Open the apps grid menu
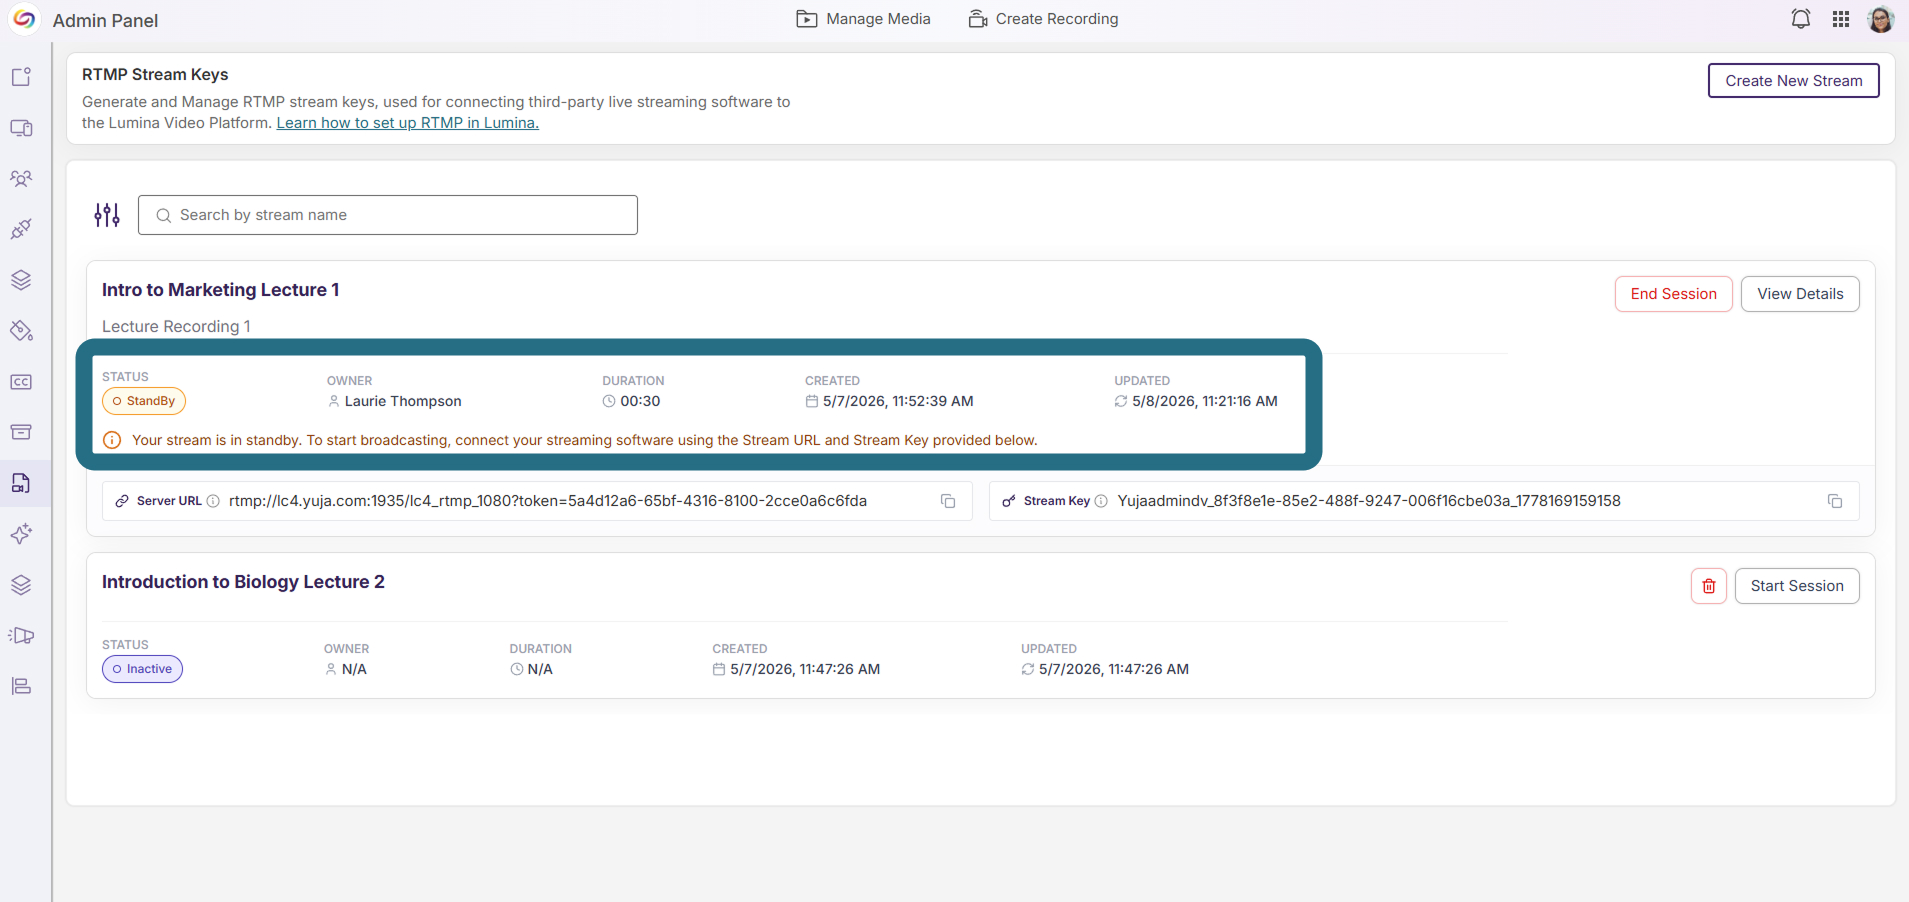This screenshot has height=902, width=1909. [x=1840, y=19]
